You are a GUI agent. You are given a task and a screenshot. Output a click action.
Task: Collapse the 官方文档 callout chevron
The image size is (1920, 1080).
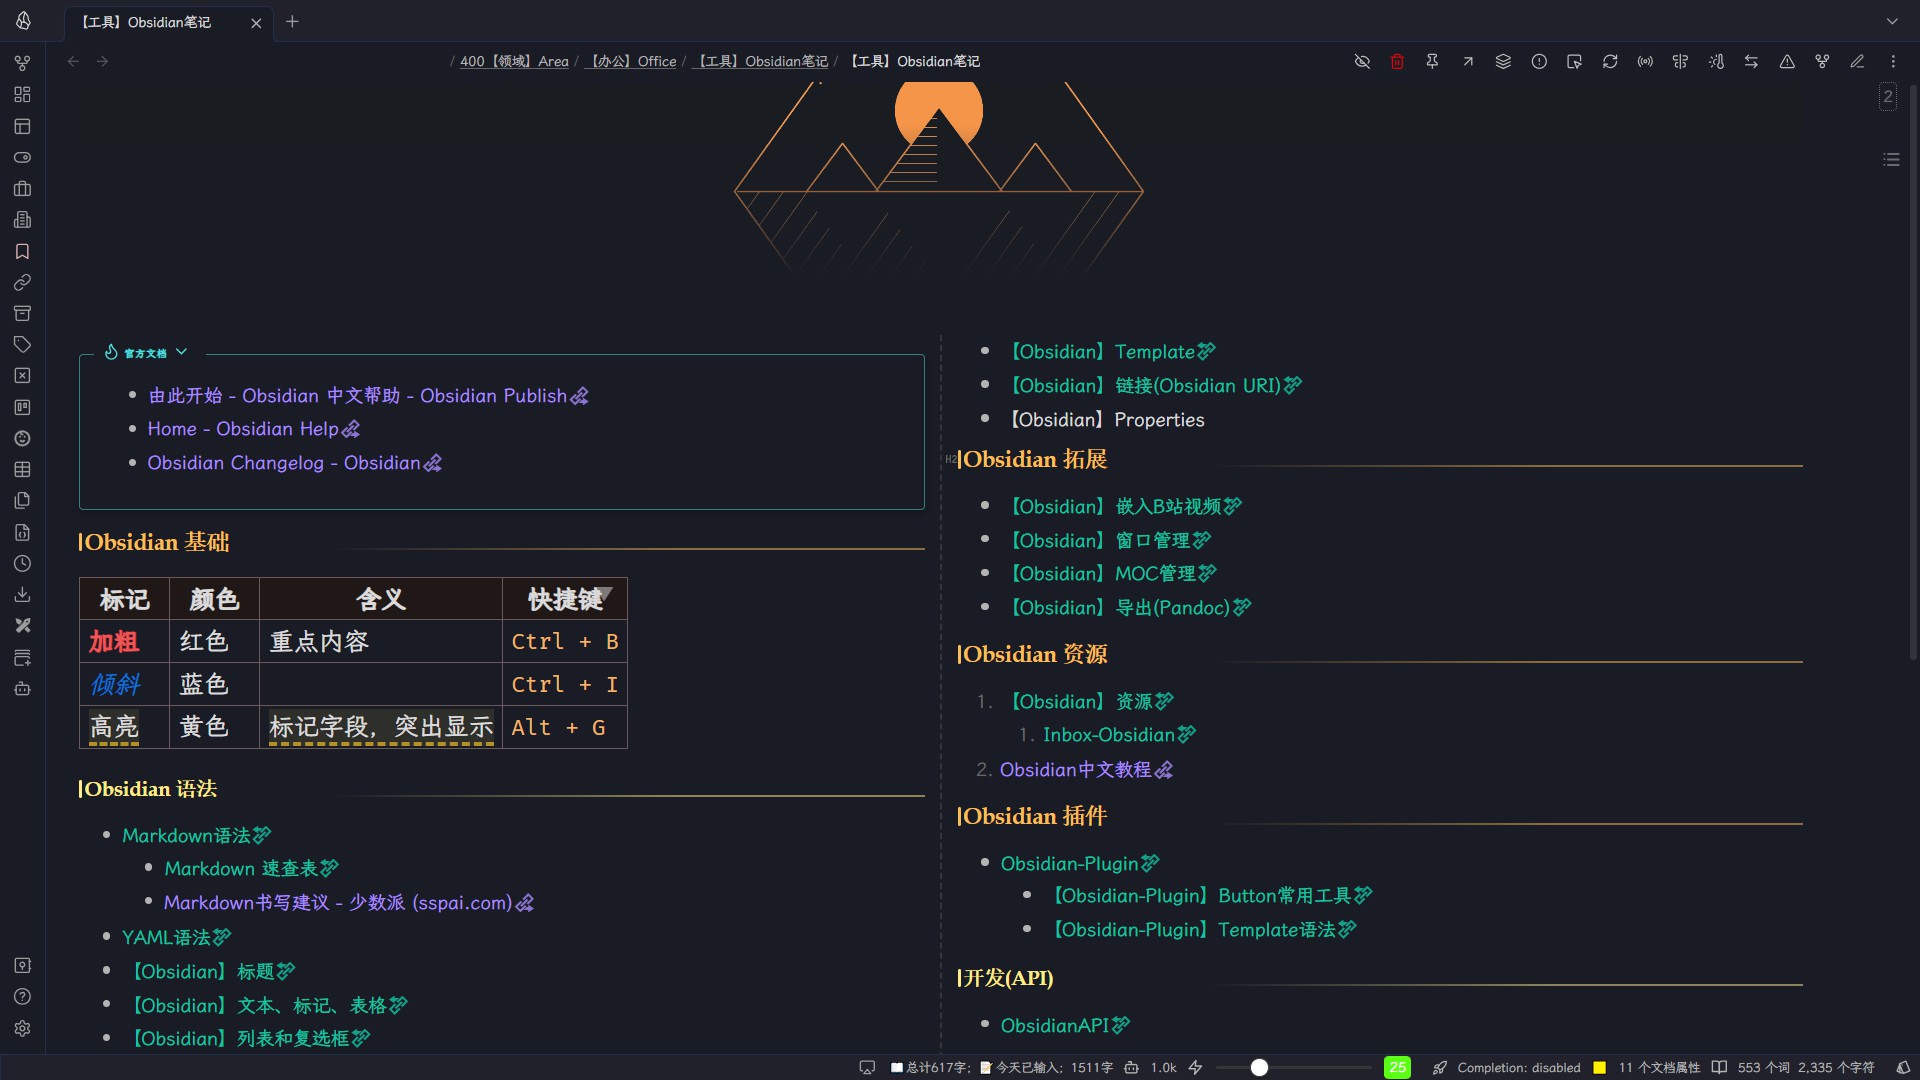pos(181,352)
